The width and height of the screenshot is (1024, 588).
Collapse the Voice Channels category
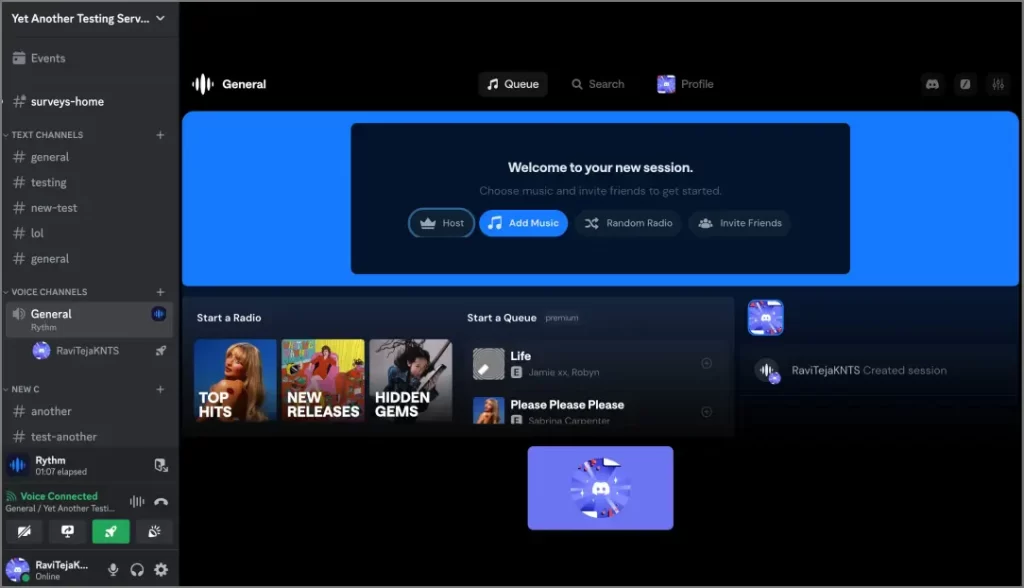[x=49, y=292]
